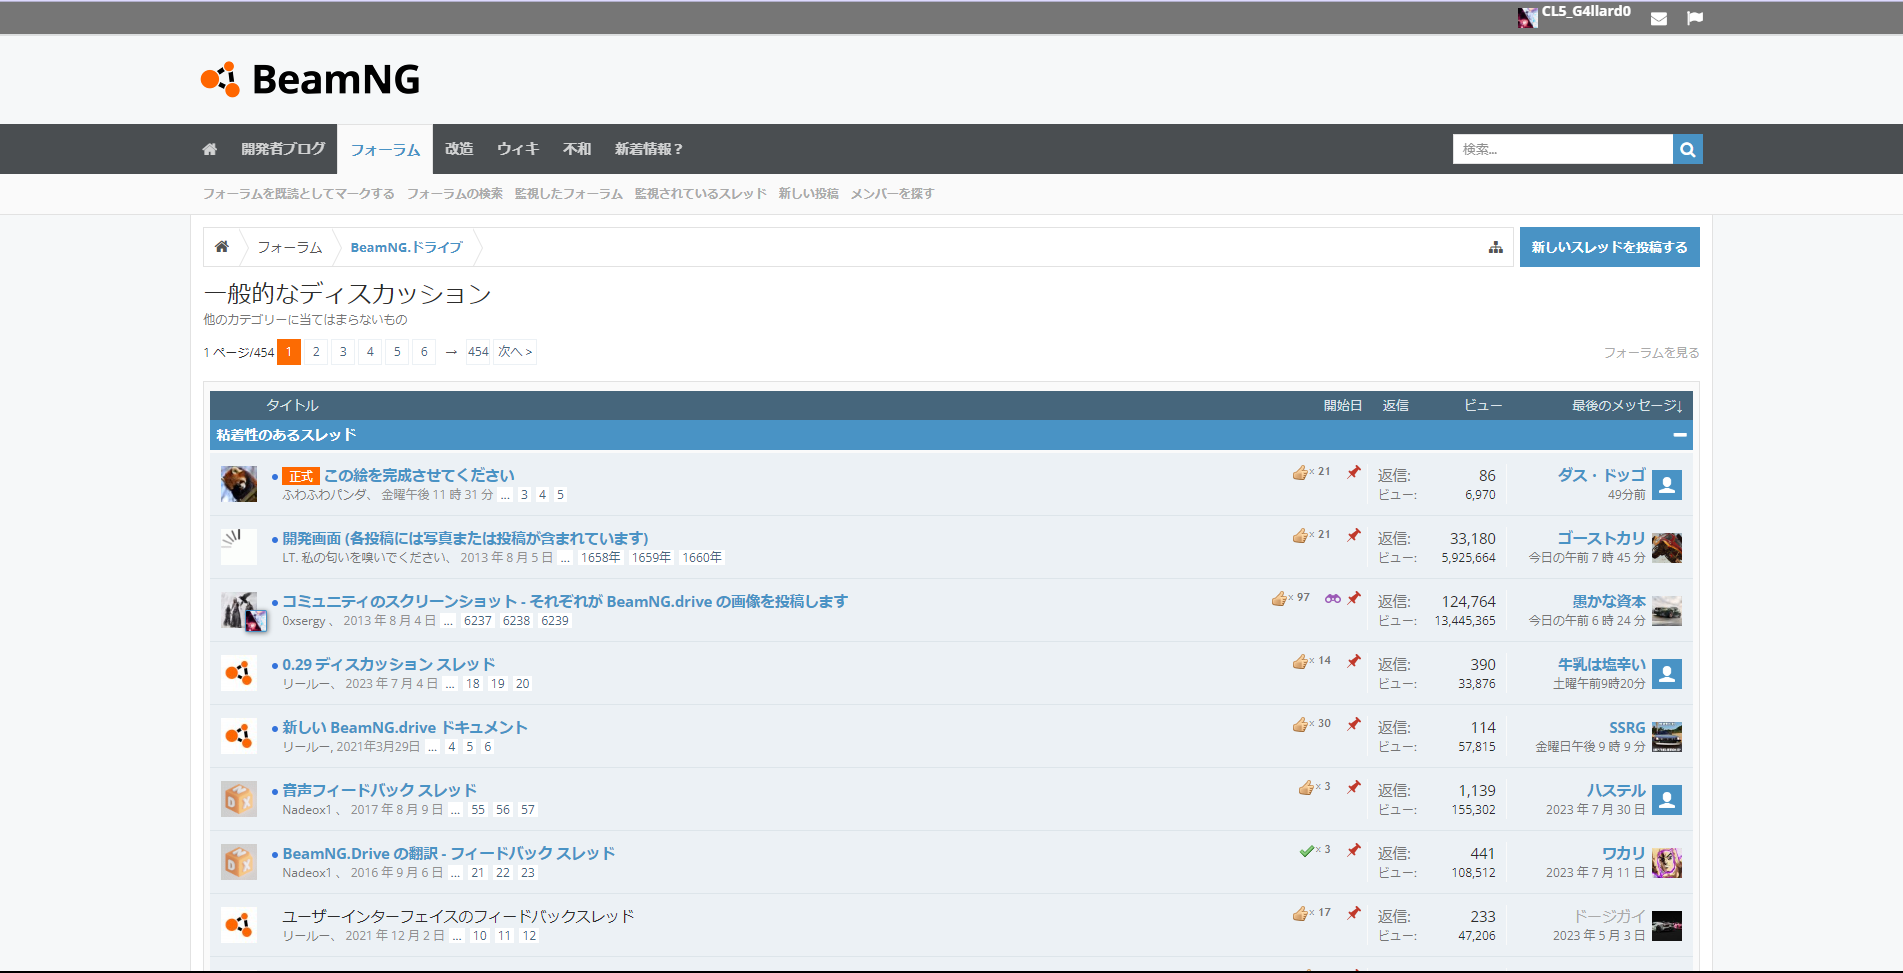Open the alerts flag icon
Viewport: 1903px width, 973px height.
[1695, 19]
